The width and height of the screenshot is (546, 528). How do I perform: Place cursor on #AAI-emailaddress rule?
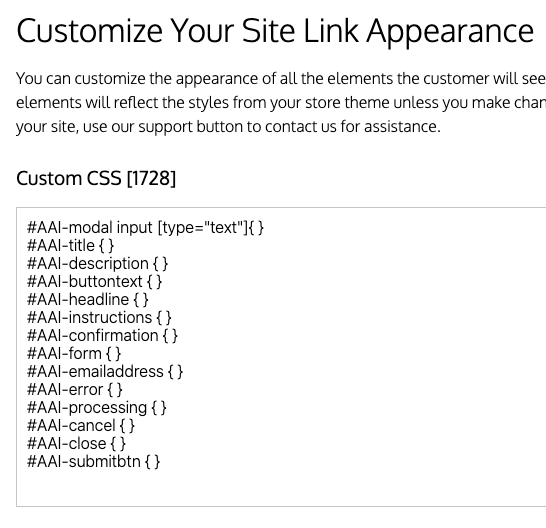pos(105,372)
